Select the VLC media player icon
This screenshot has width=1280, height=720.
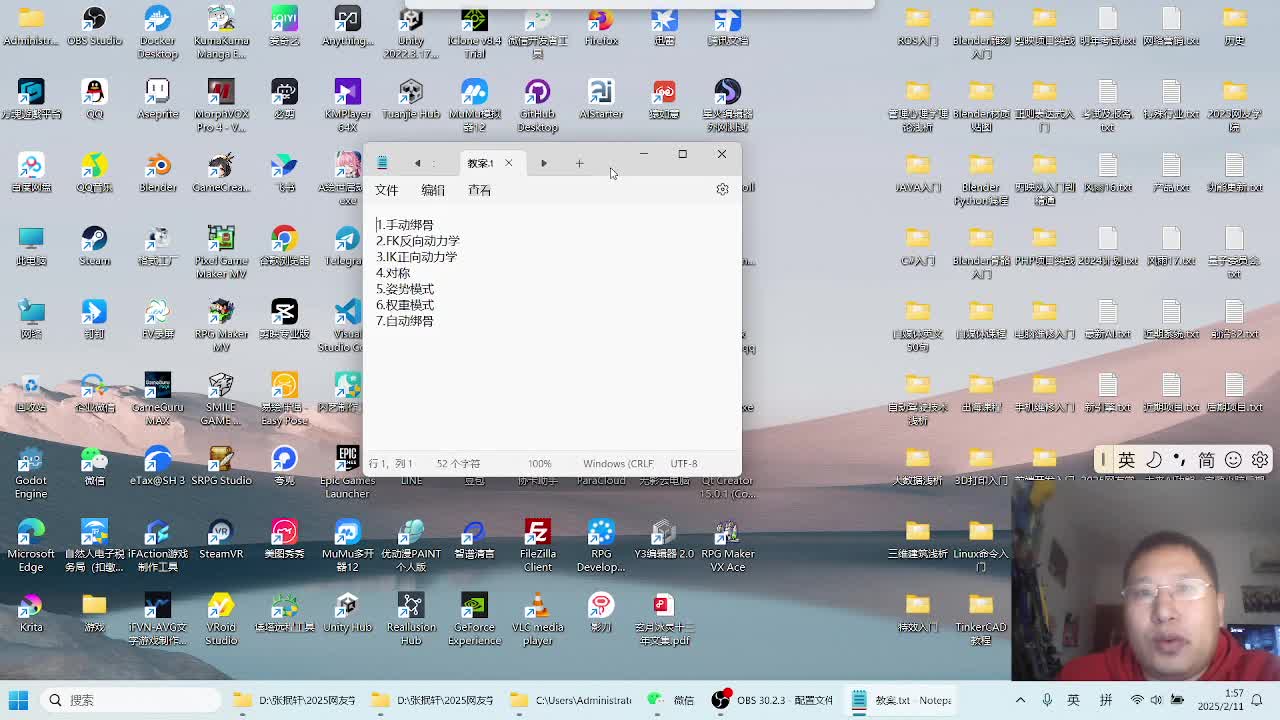[537, 618]
